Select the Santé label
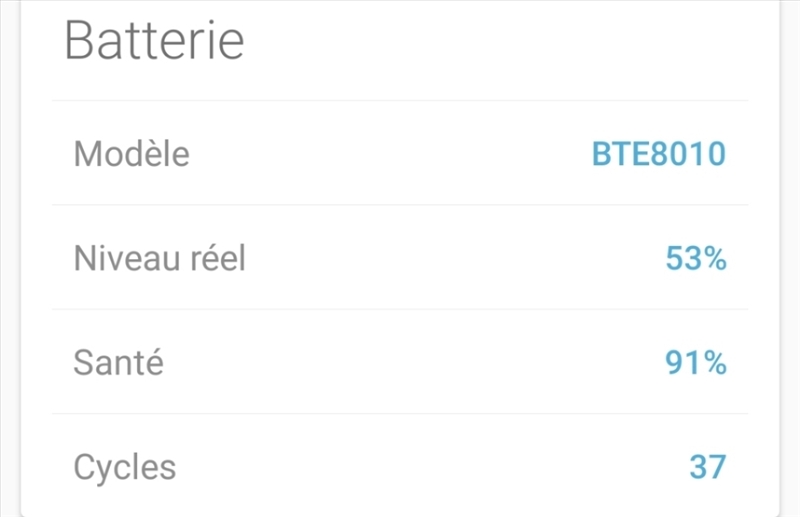The height and width of the screenshot is (517, 800). click(x=118, y=363)
